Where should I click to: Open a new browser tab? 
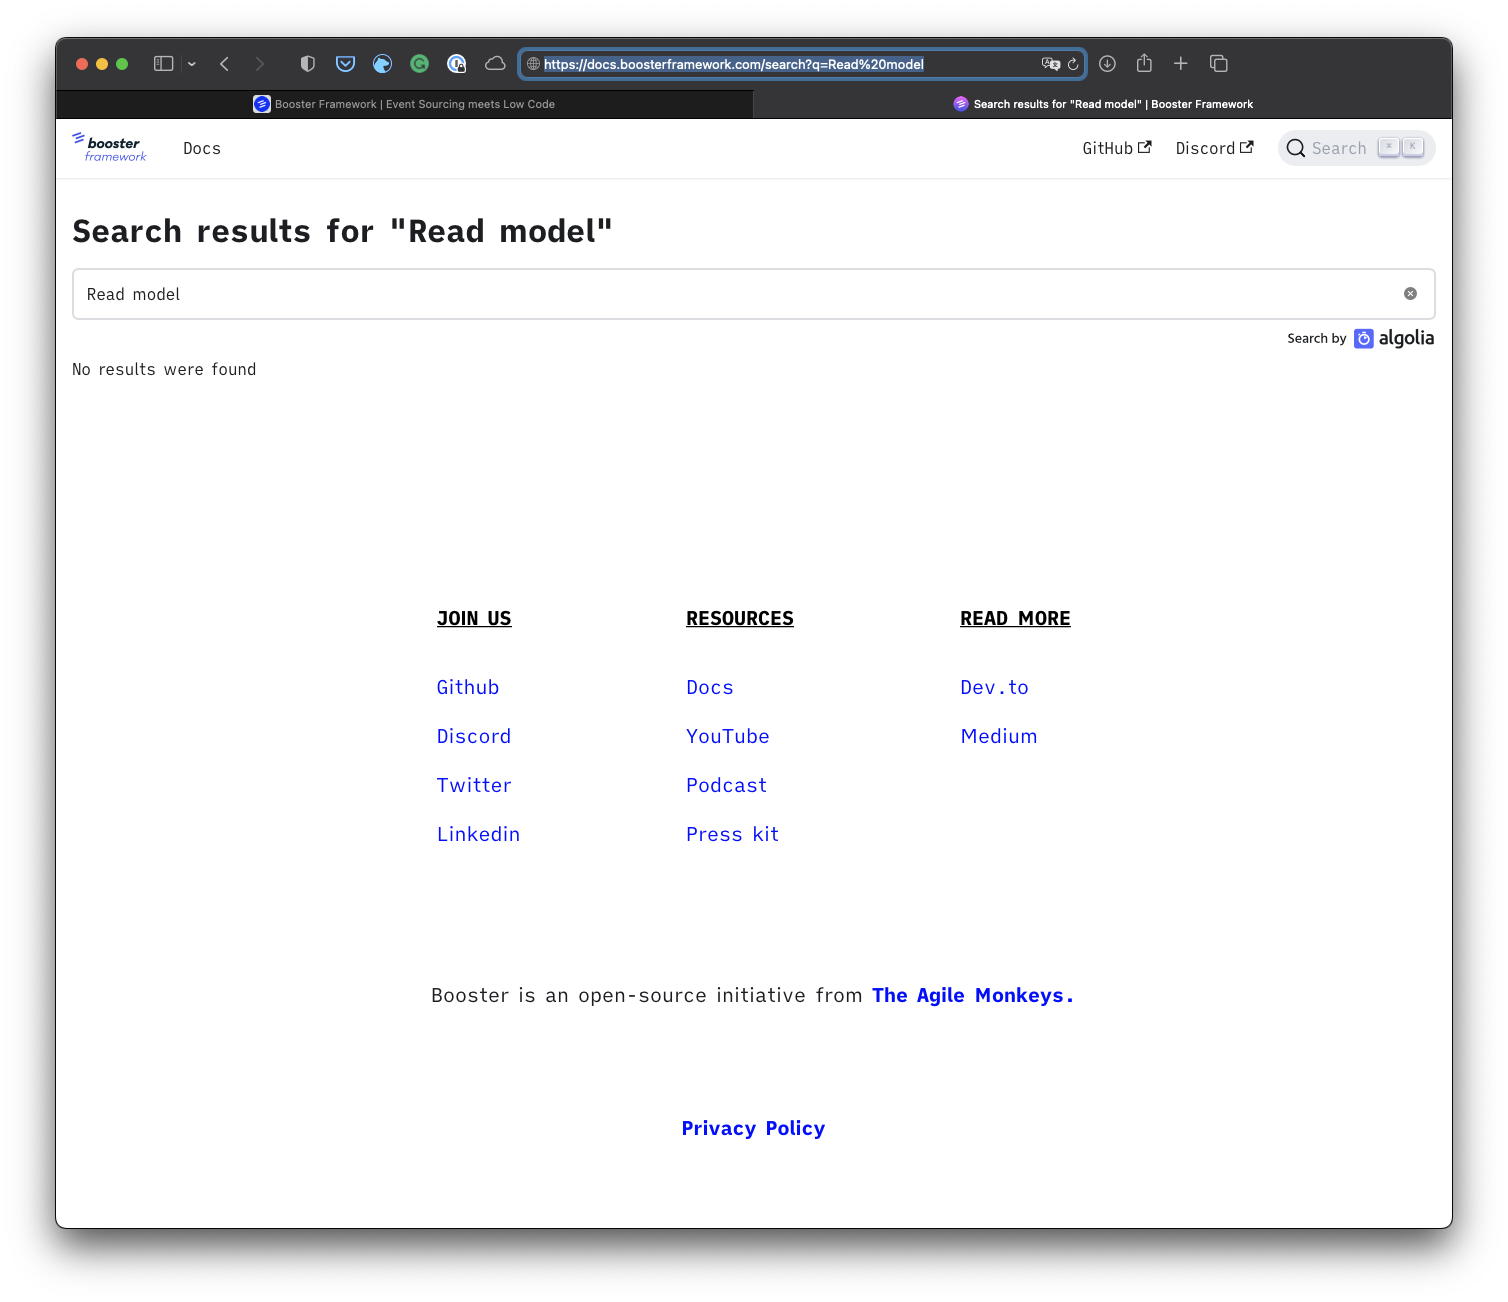tap(1181, 63)
